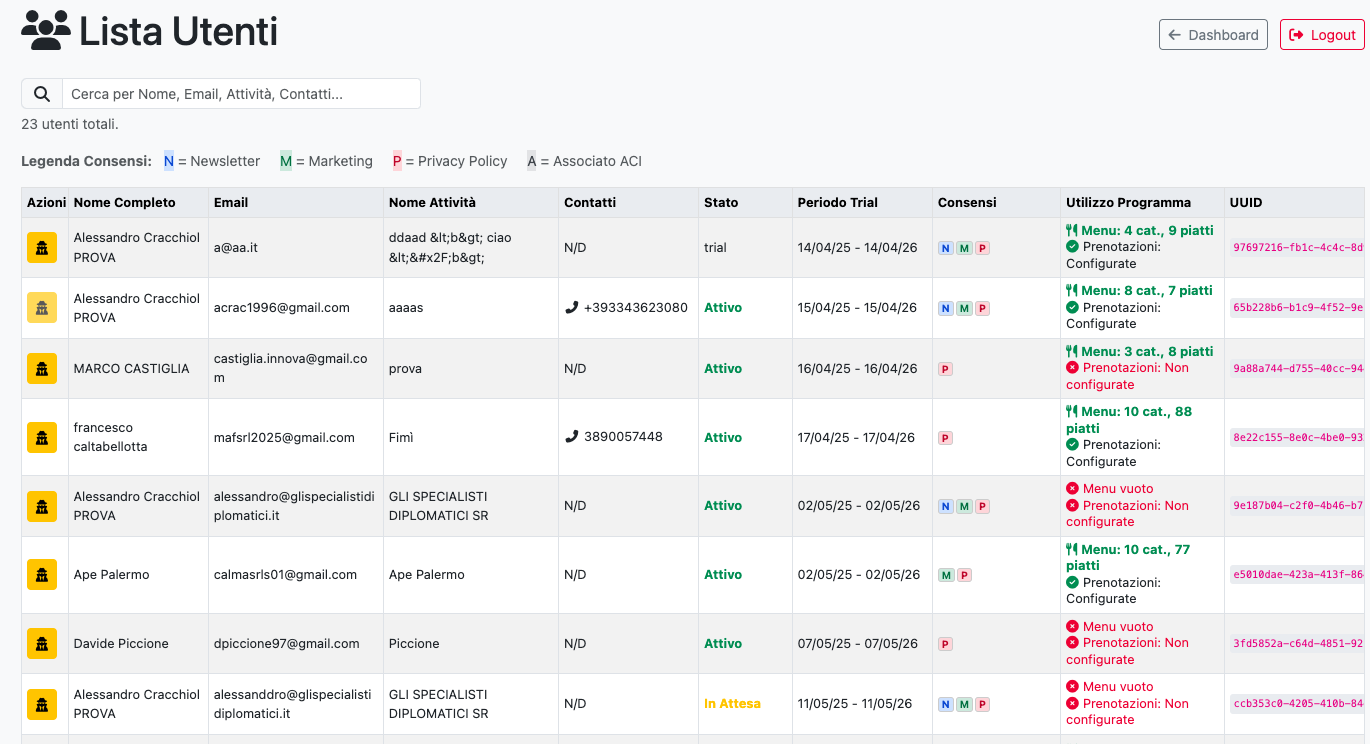The width and height of the screenshot is (1370, 744).
Task: Click activity name 'Fimì'
Action: [x=401, y=437]
